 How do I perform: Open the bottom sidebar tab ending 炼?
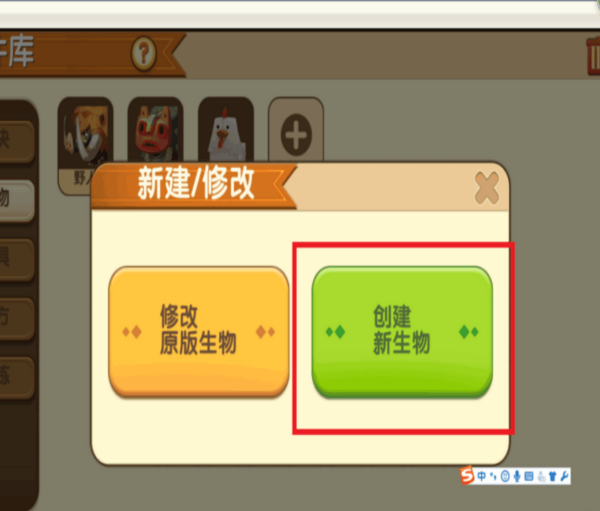(15, 377)
